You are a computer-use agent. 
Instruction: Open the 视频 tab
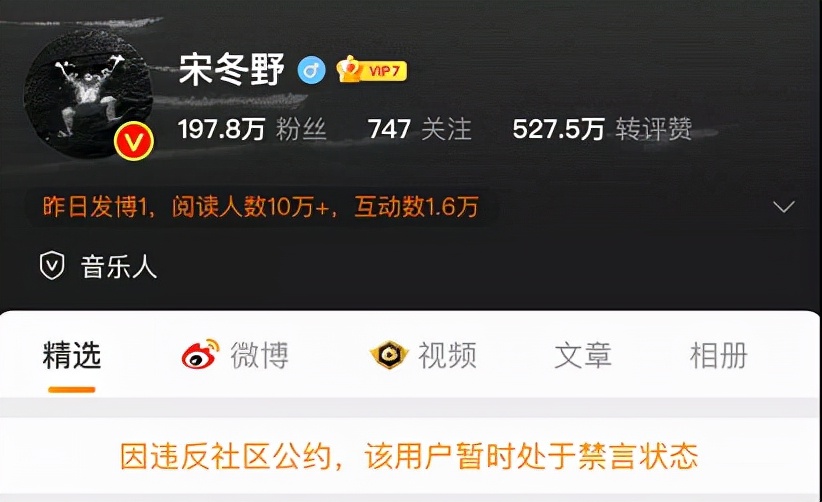[447, 355]
